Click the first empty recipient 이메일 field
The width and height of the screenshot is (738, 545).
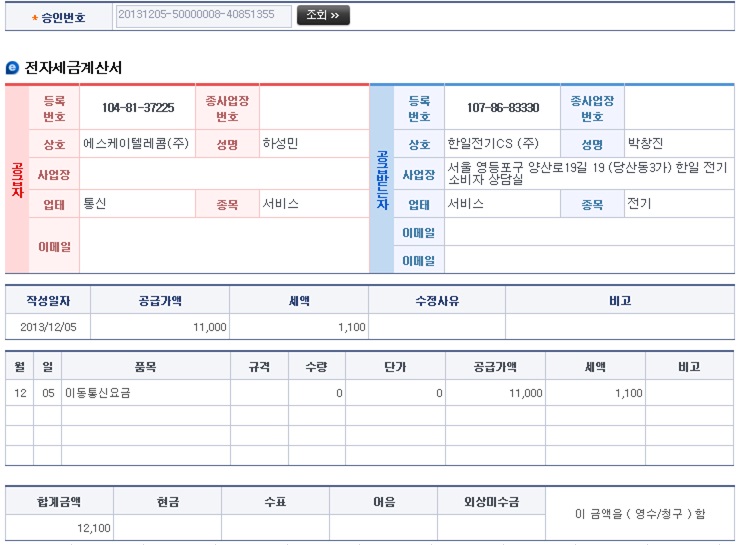(588, 233)
